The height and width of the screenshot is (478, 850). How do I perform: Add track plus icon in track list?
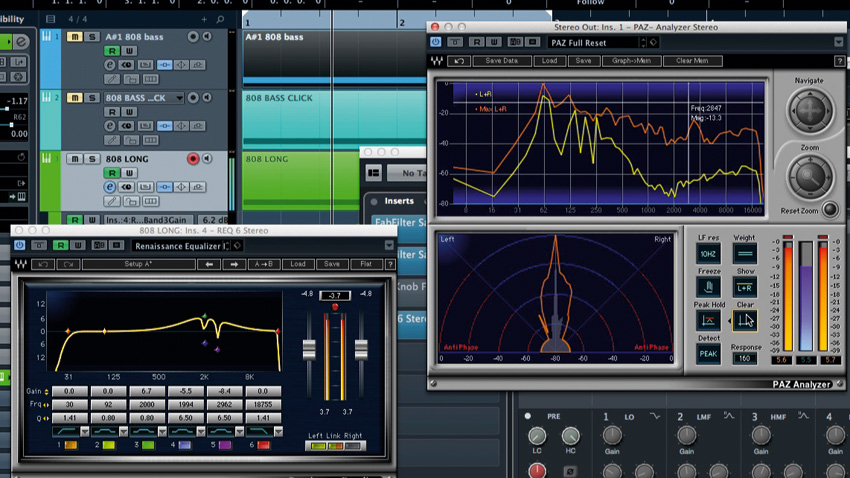(204, 20)
